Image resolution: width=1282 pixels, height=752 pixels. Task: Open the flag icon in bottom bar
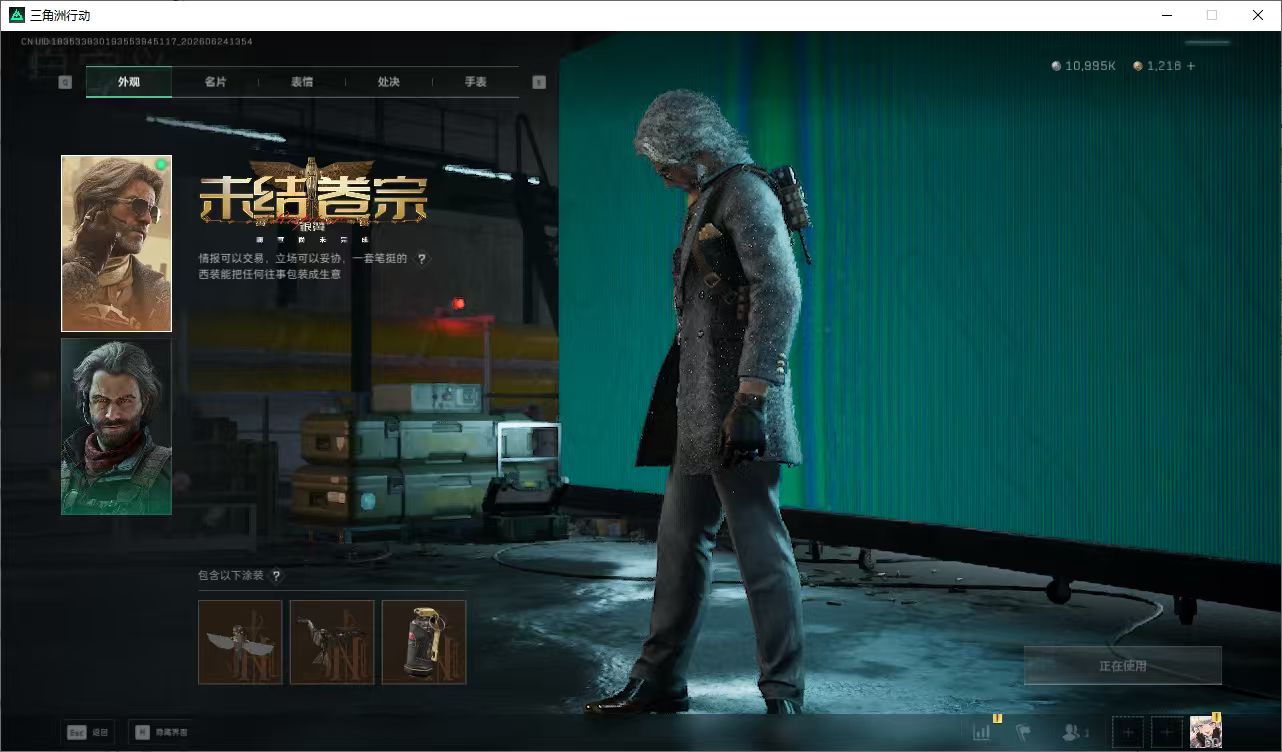[1024, 732]
